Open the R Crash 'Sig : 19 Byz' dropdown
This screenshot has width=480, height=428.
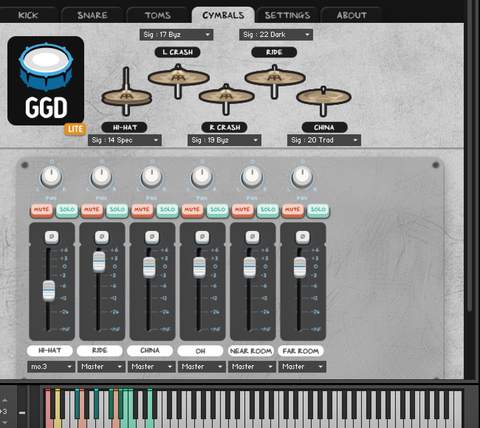[x=224, y=140]
